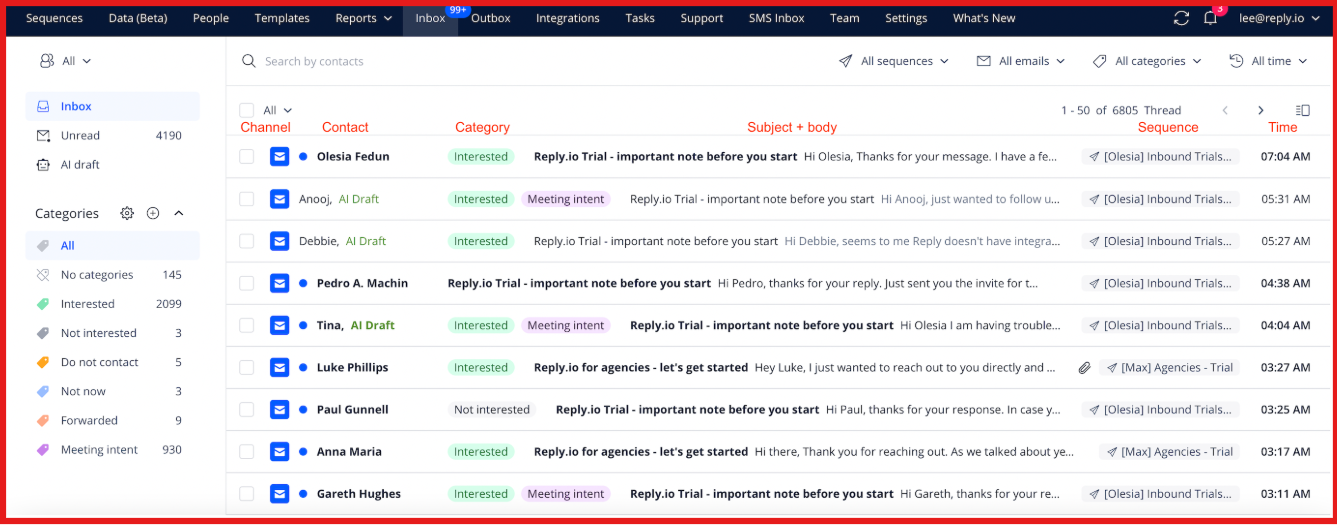Click the Unread envelope icon

[43, 135]
